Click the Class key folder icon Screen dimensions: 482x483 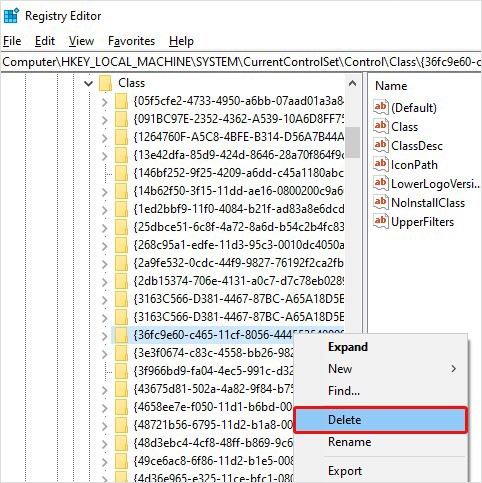[x=105, y=83]
